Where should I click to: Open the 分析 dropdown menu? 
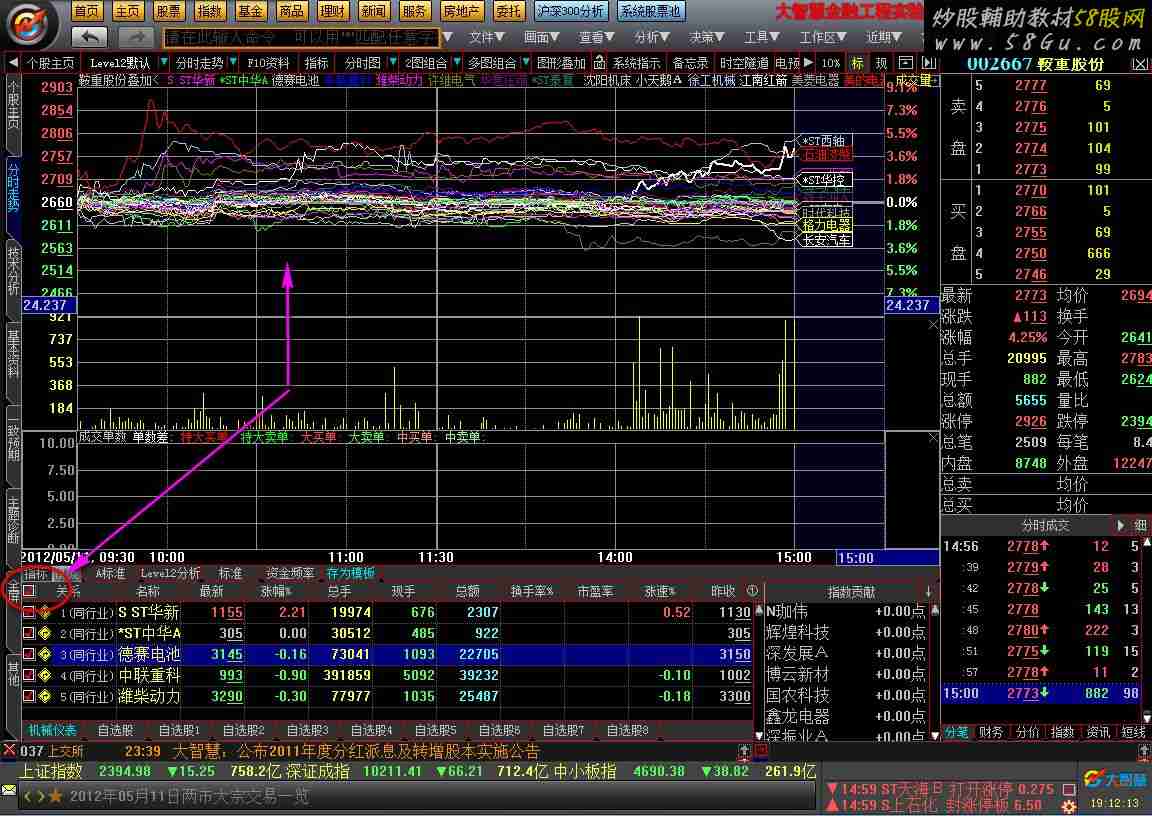(652, 37)
